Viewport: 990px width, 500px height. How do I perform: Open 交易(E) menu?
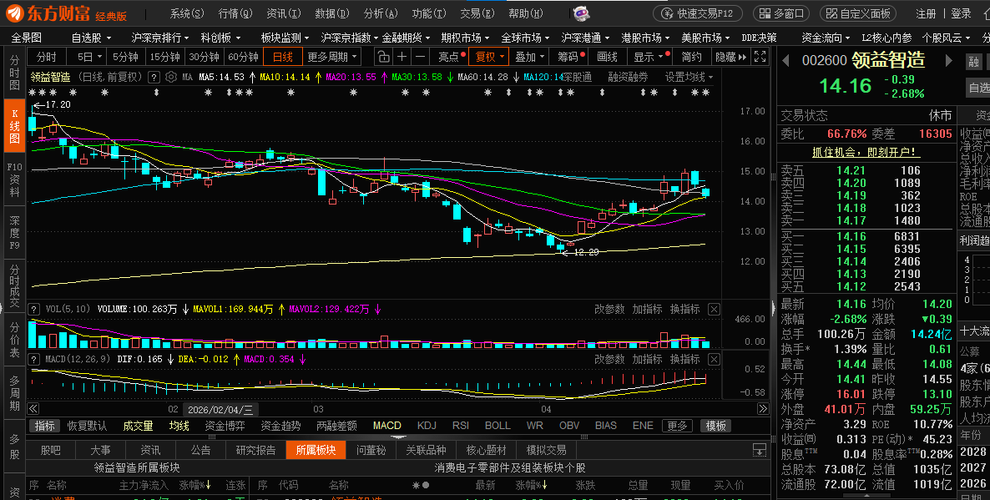478,13
